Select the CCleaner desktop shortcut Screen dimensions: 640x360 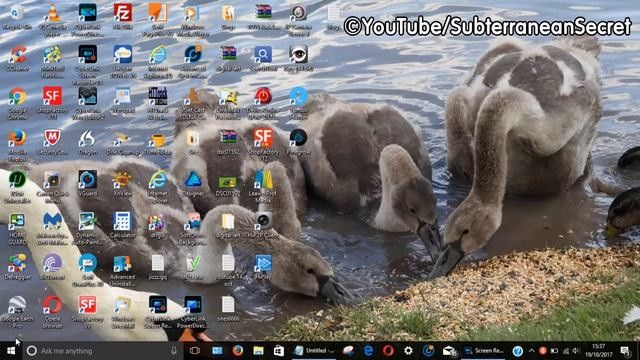(x=17, y=58)
